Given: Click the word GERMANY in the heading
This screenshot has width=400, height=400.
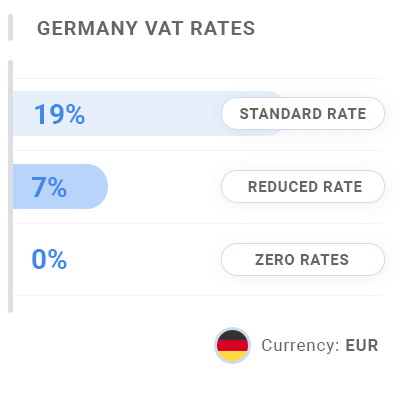Looking at the screenshot, I should [x=87, y=28].
